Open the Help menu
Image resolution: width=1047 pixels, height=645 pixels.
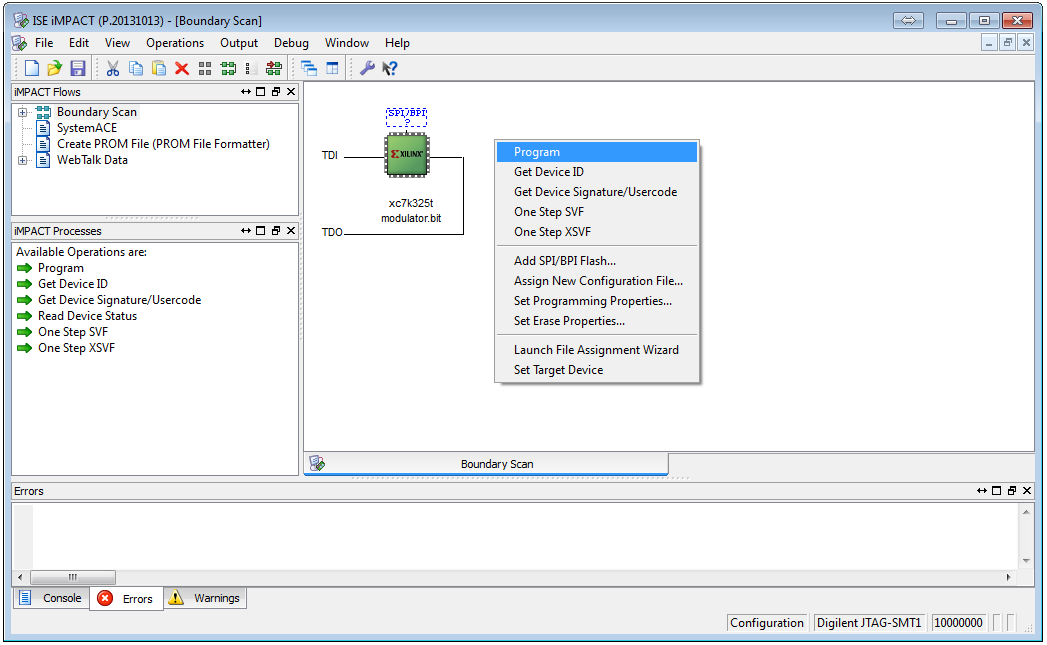[x=397, y=43]
